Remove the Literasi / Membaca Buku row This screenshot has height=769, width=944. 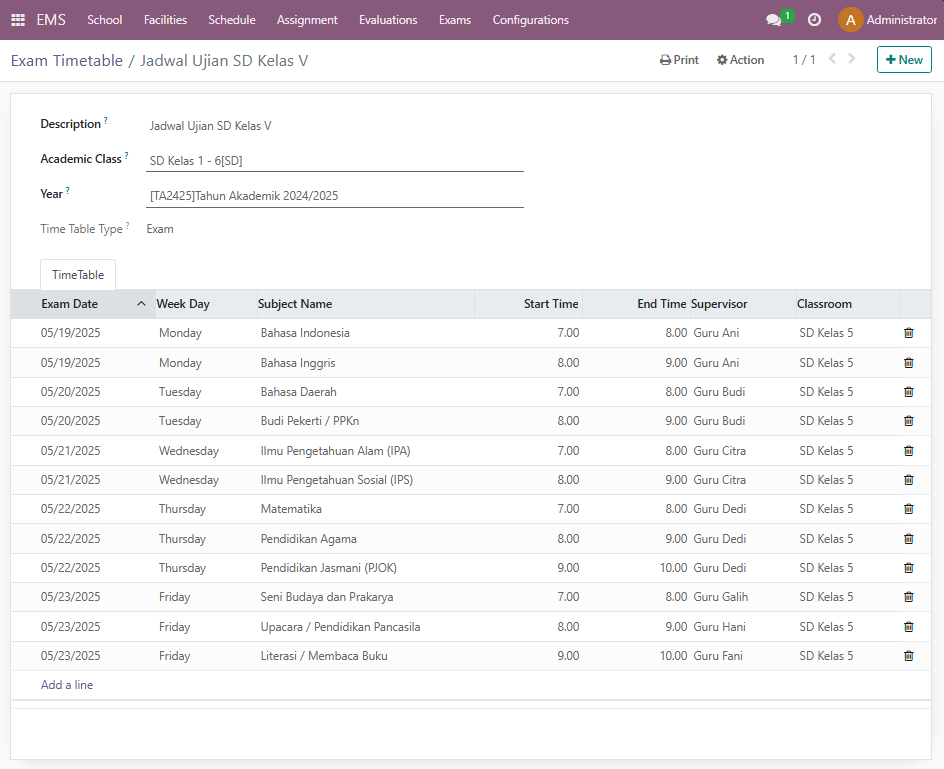coord(908,656)
